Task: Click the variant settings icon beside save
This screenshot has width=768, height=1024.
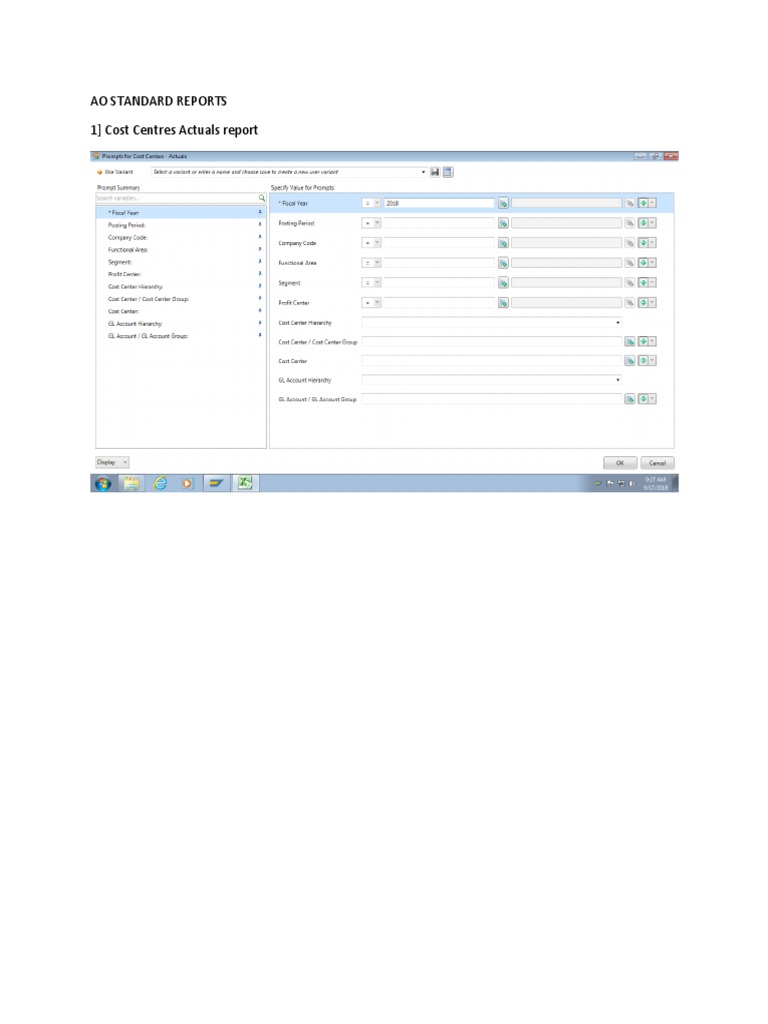Action: (x=448, y=172)
